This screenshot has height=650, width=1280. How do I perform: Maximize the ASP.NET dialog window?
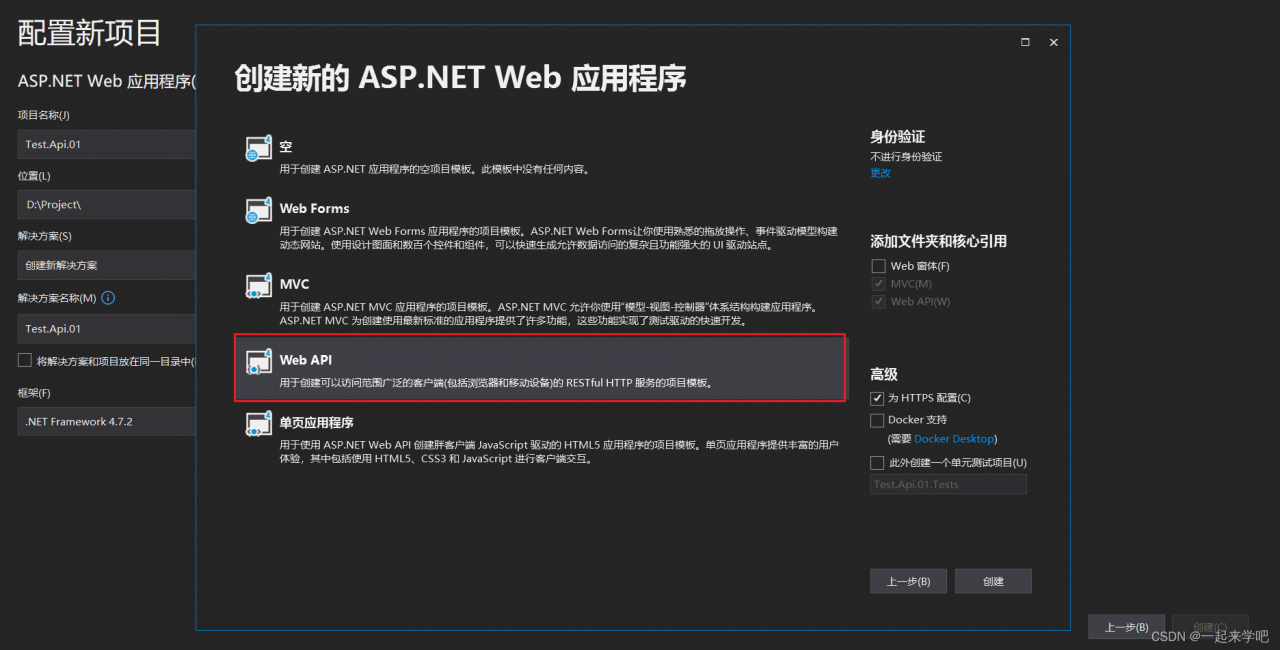pyautogui.click(x=1025, y=42)
